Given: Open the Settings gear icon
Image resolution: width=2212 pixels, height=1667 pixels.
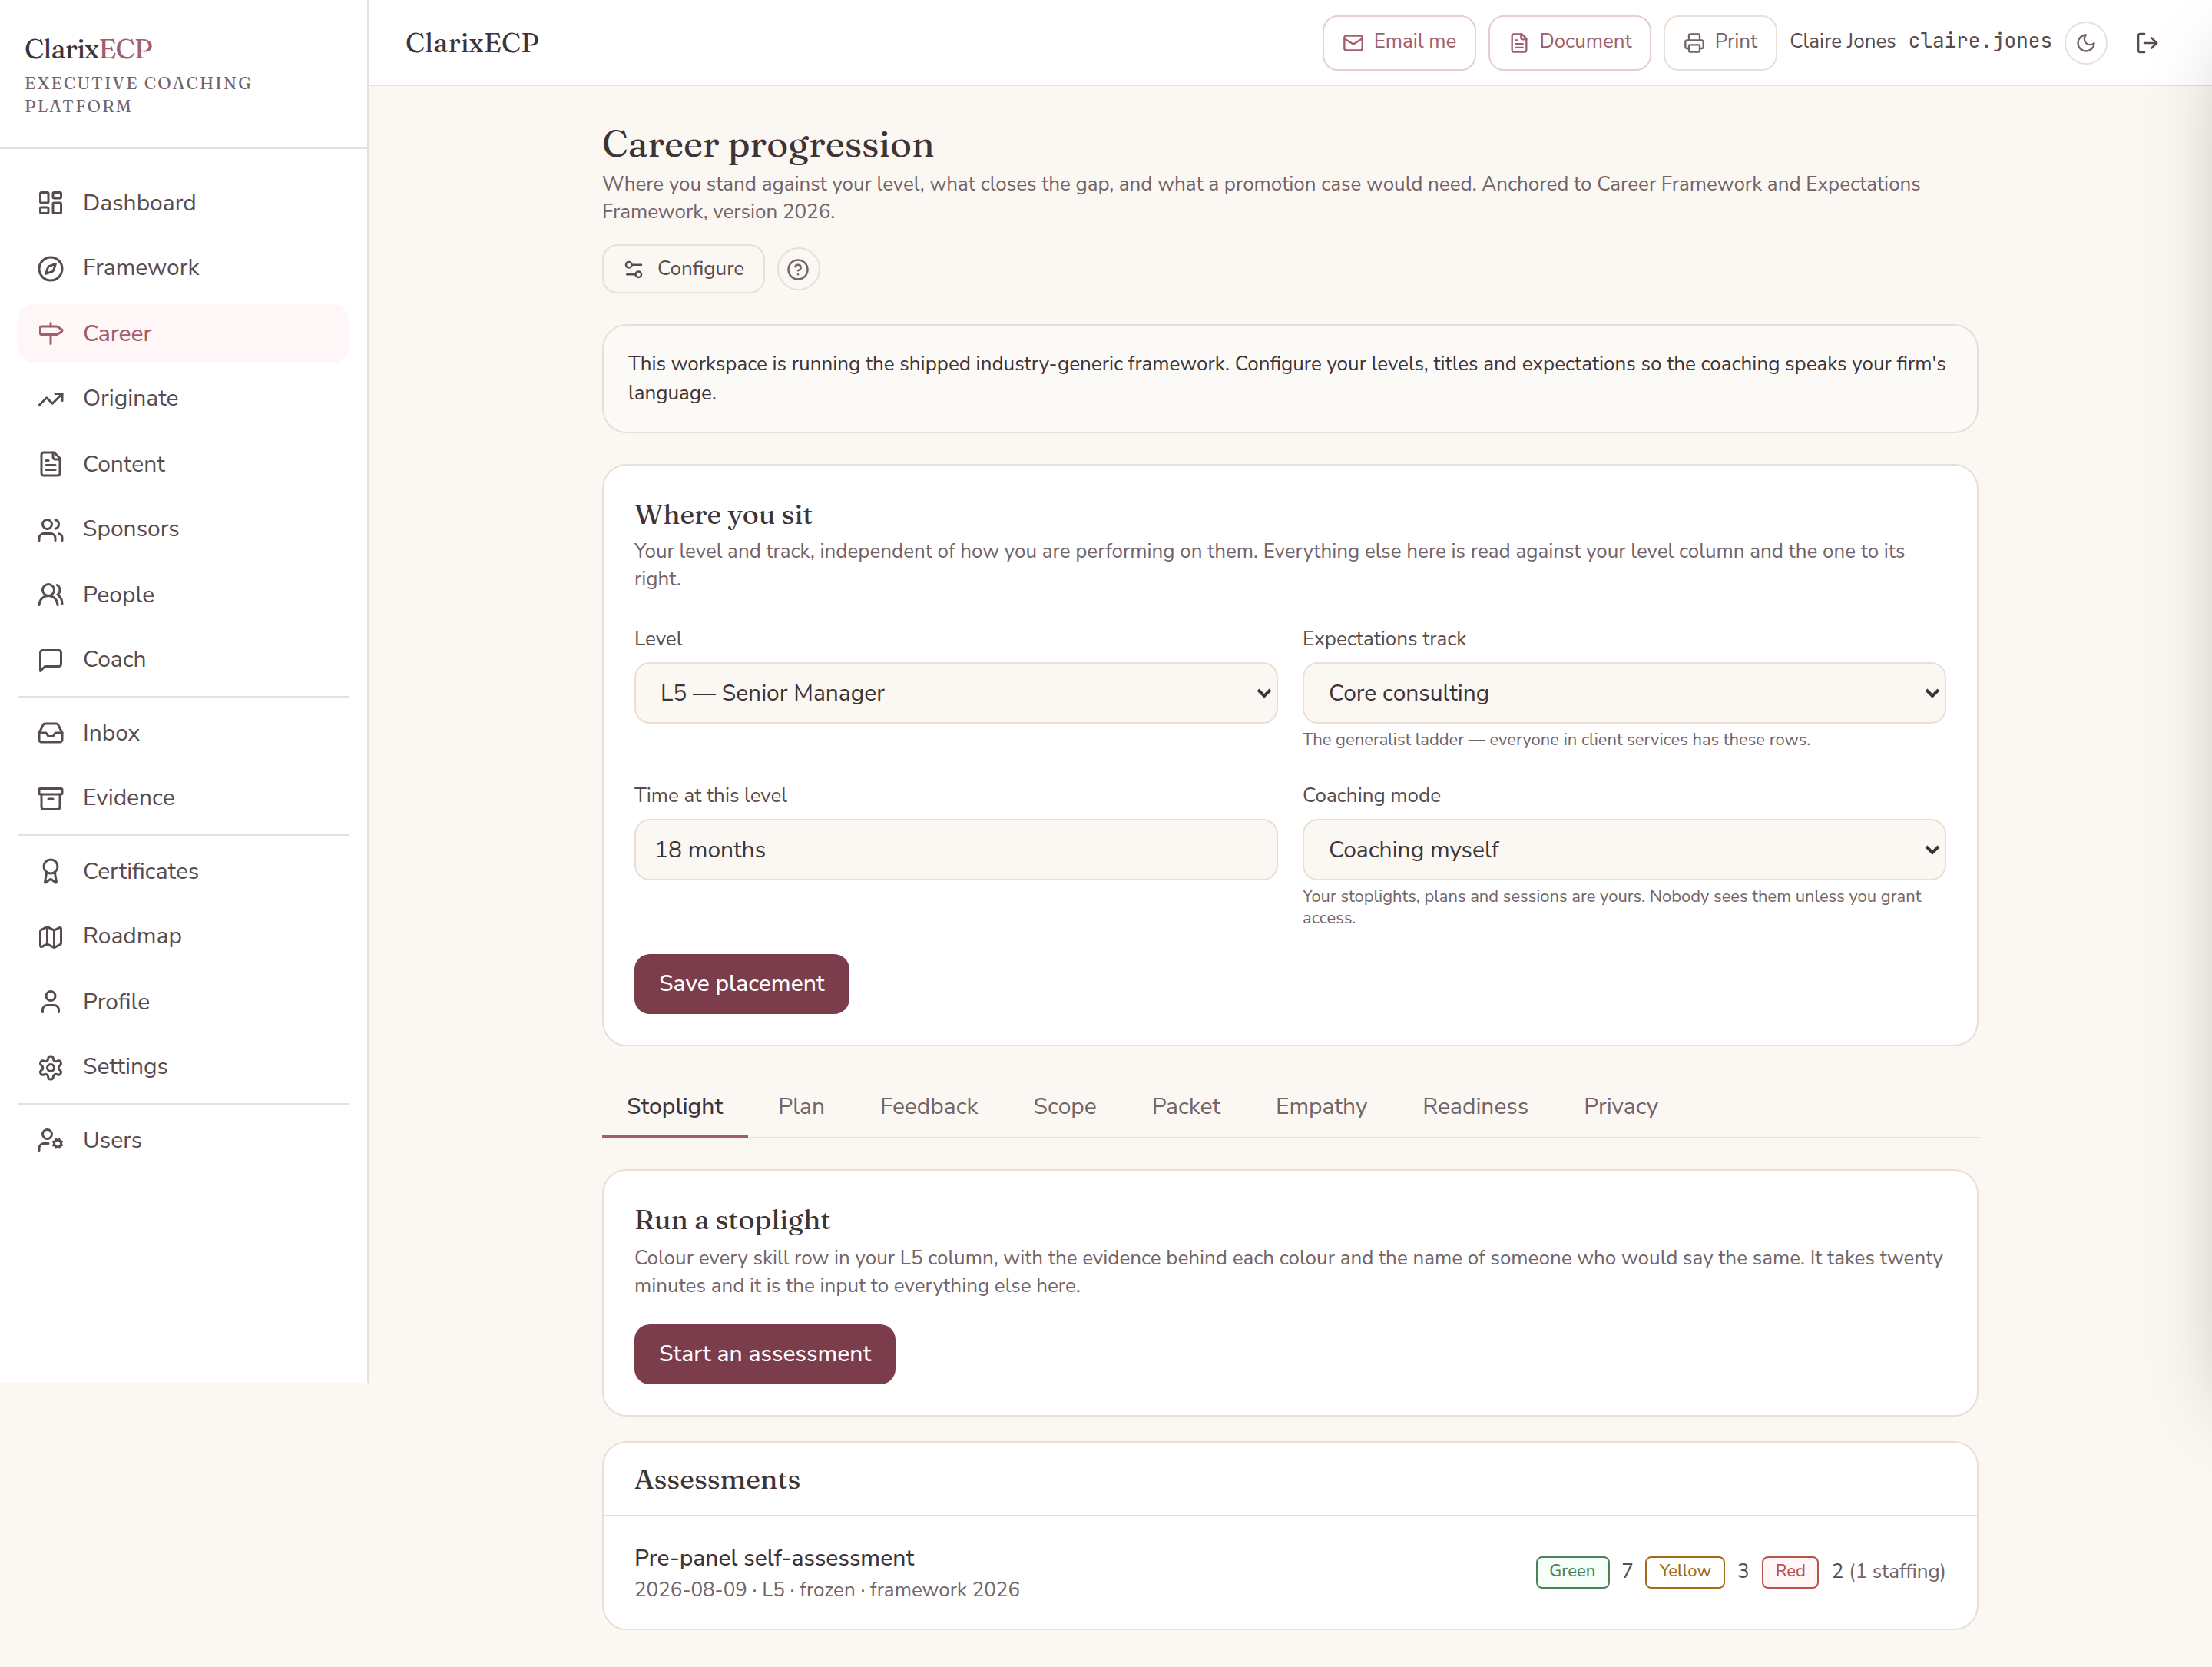Looking at the screenshot, I should [50, 1067].
